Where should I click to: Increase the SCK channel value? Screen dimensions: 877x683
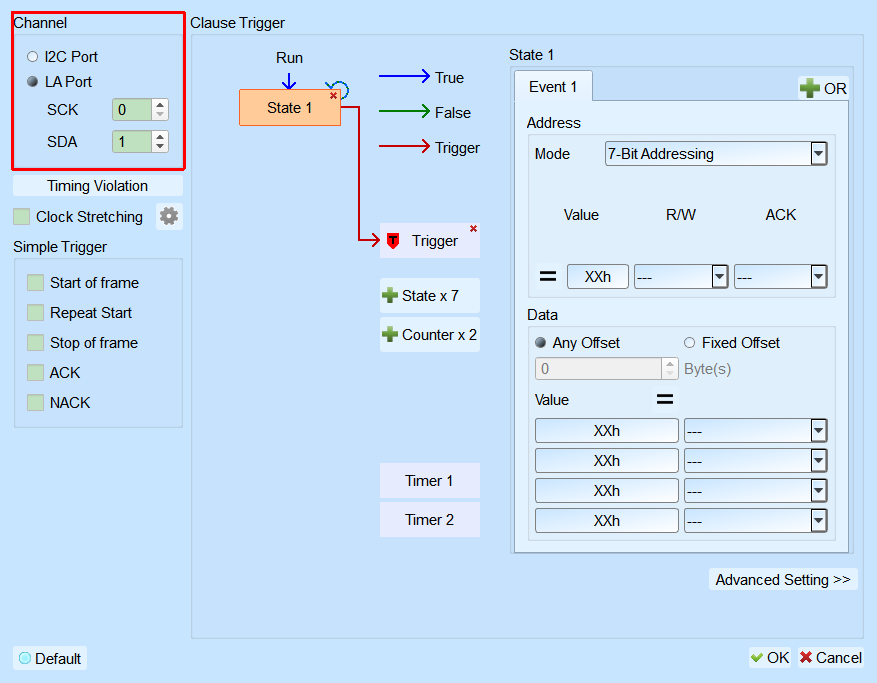click(160, 104)
